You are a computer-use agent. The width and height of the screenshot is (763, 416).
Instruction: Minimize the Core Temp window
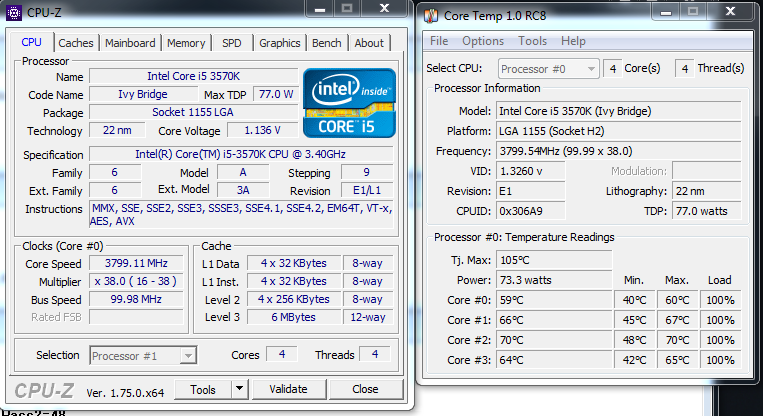click(666, 12)
